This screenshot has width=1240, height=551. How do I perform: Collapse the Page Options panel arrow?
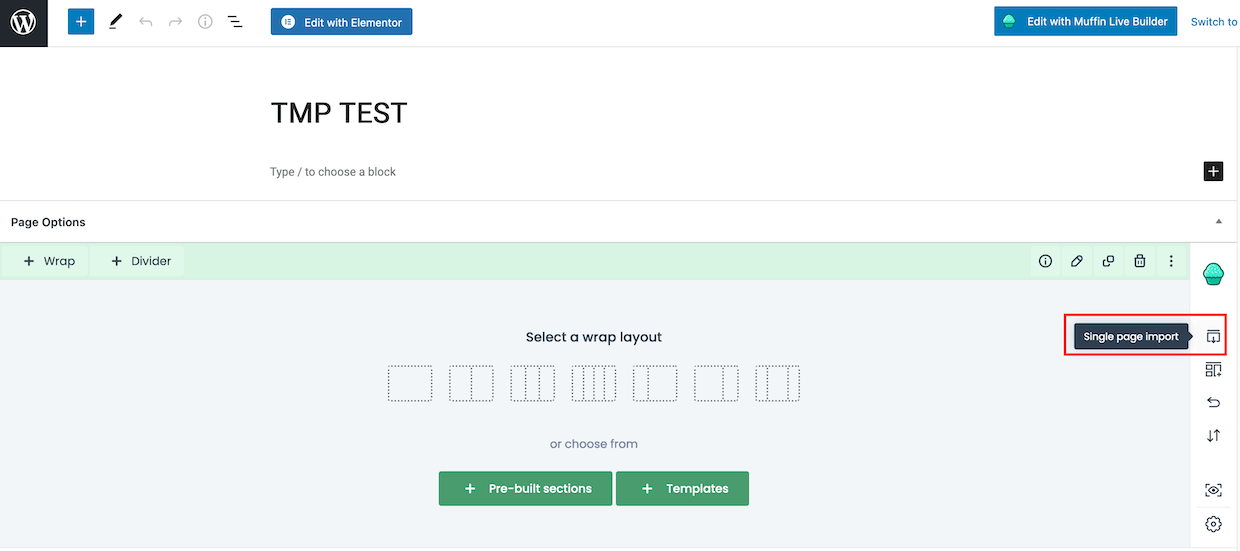(1218, 222)
